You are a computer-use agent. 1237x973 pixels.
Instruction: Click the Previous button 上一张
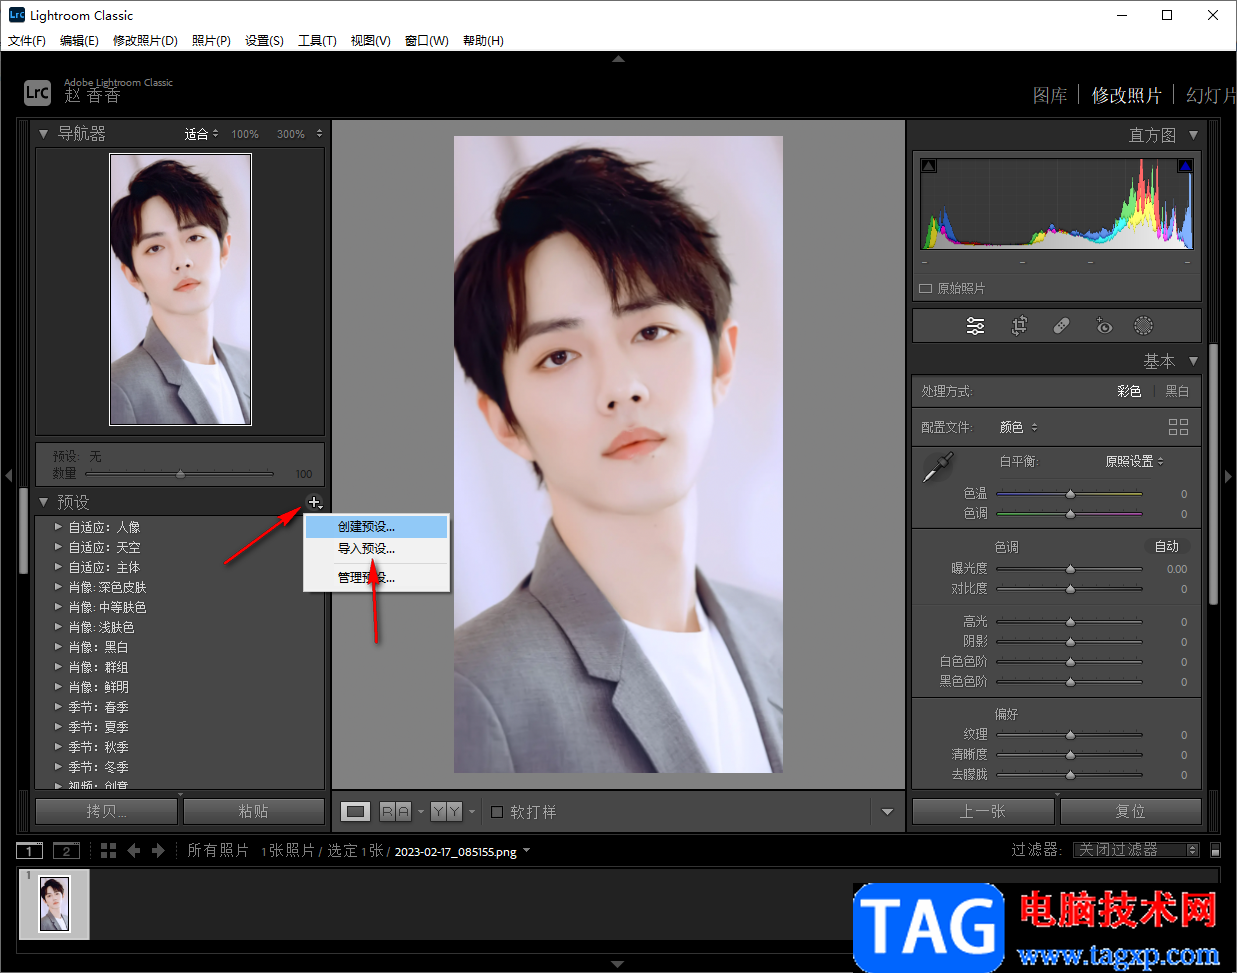[x=983, y=811]
